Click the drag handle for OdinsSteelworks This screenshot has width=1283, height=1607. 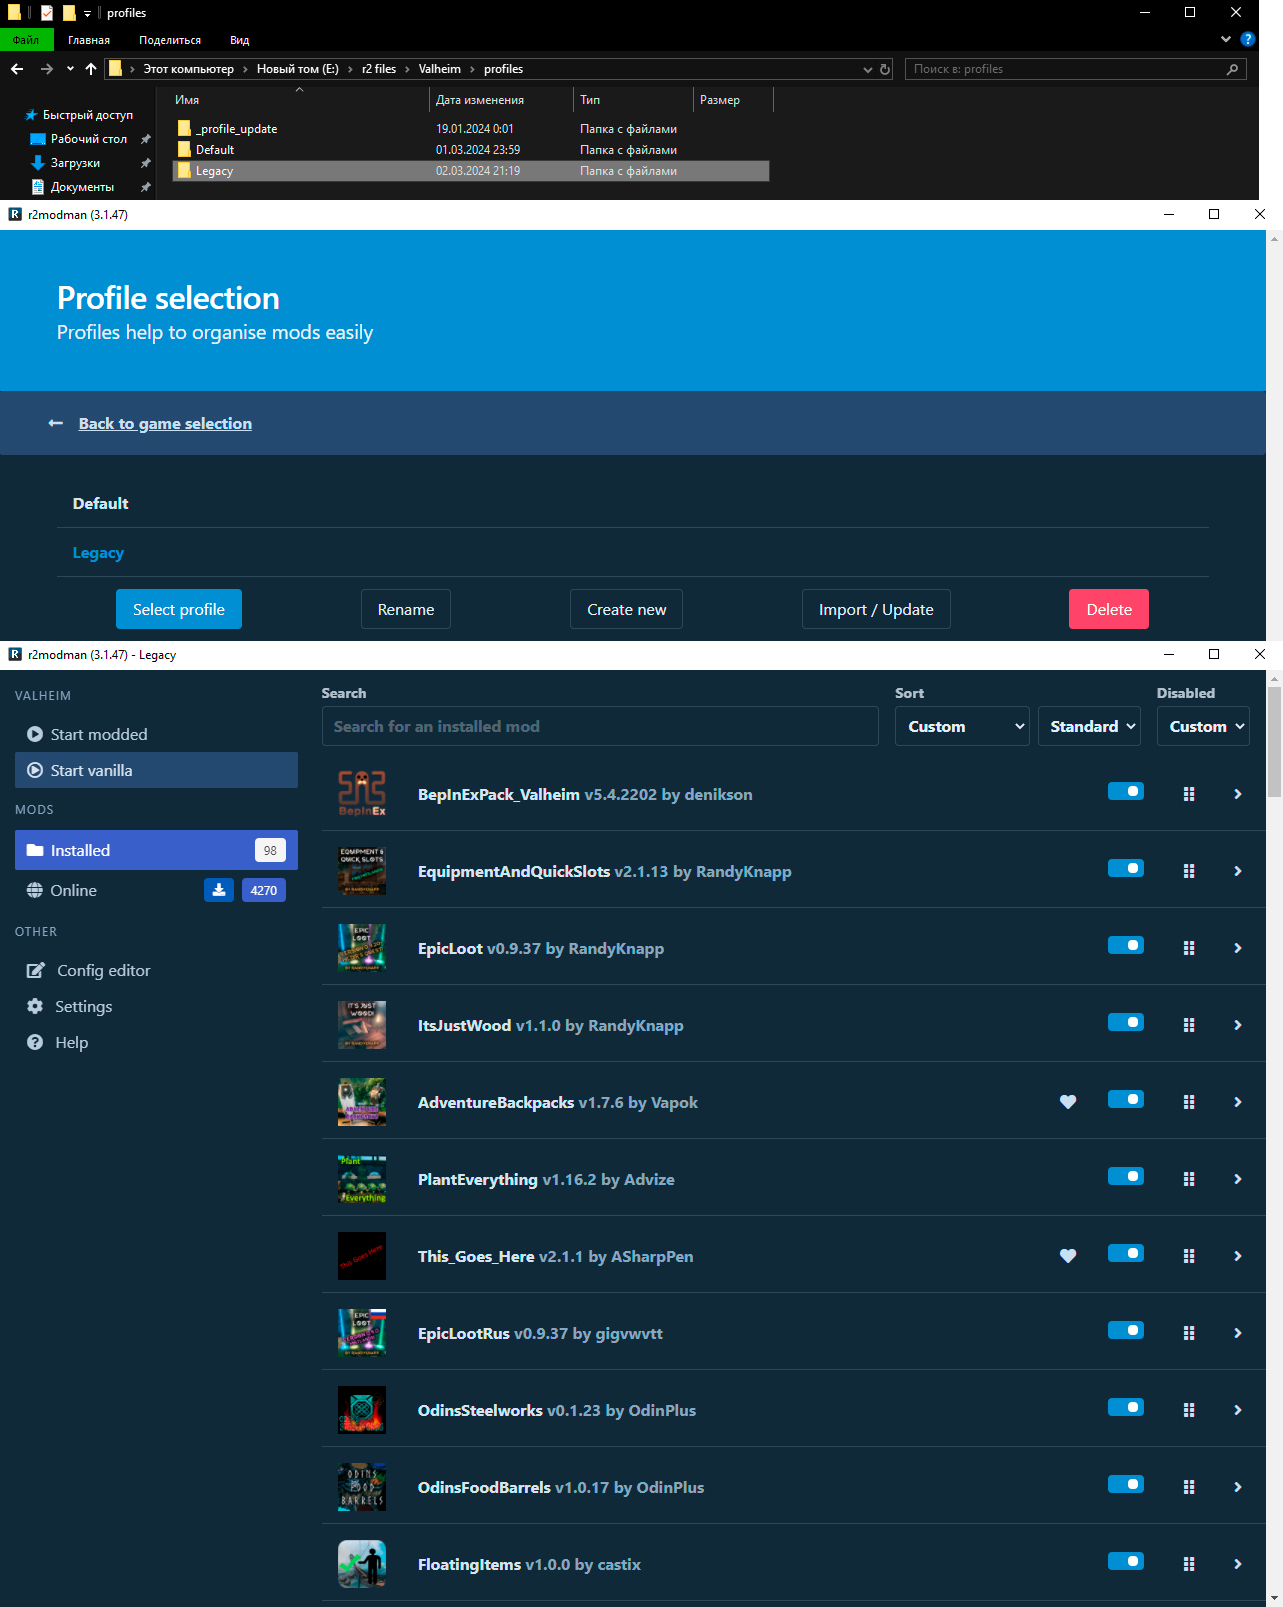(1189, 1410)
